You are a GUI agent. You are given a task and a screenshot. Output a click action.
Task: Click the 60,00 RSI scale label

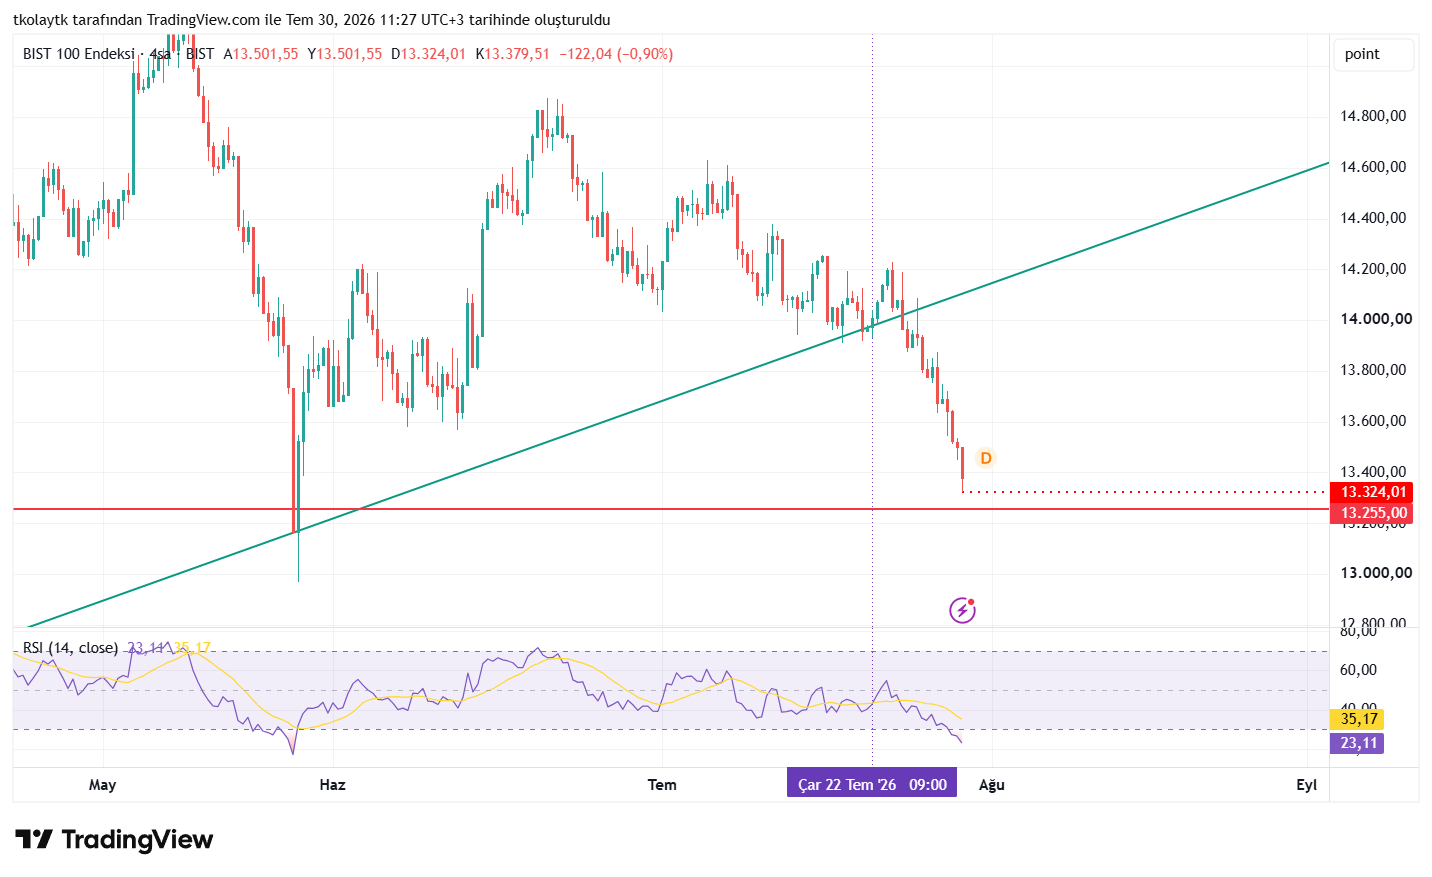tap(1358, 670)
